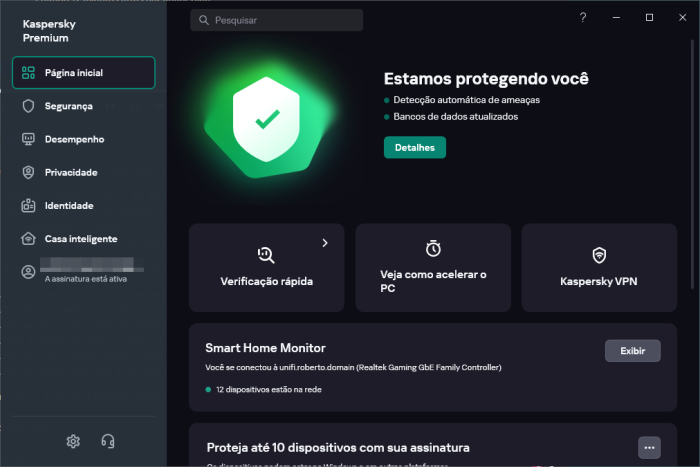The image size is (700, 467).
Task: Go to the Desempenho section
Action: [x=74, y=139]
